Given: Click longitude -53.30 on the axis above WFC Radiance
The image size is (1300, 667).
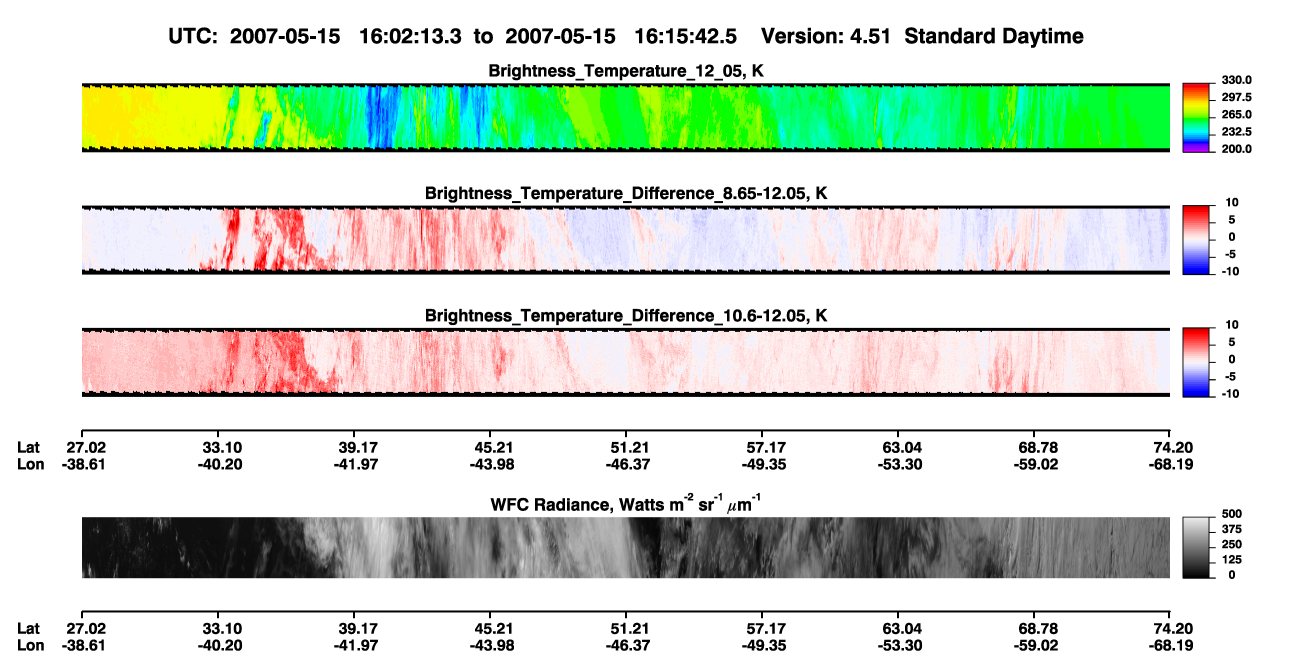Looking at the screenshot, I should click(898, 464).
